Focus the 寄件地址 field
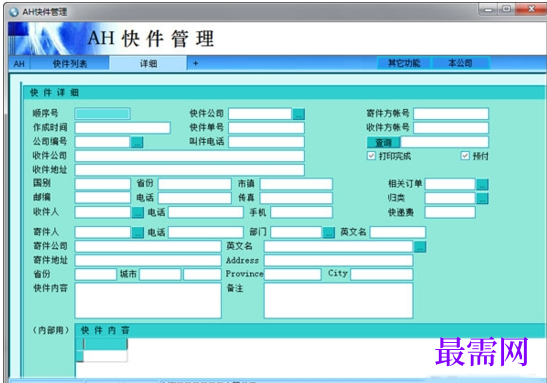The height and width of the screenshot is (383, 547). click(x=148, y=260)
